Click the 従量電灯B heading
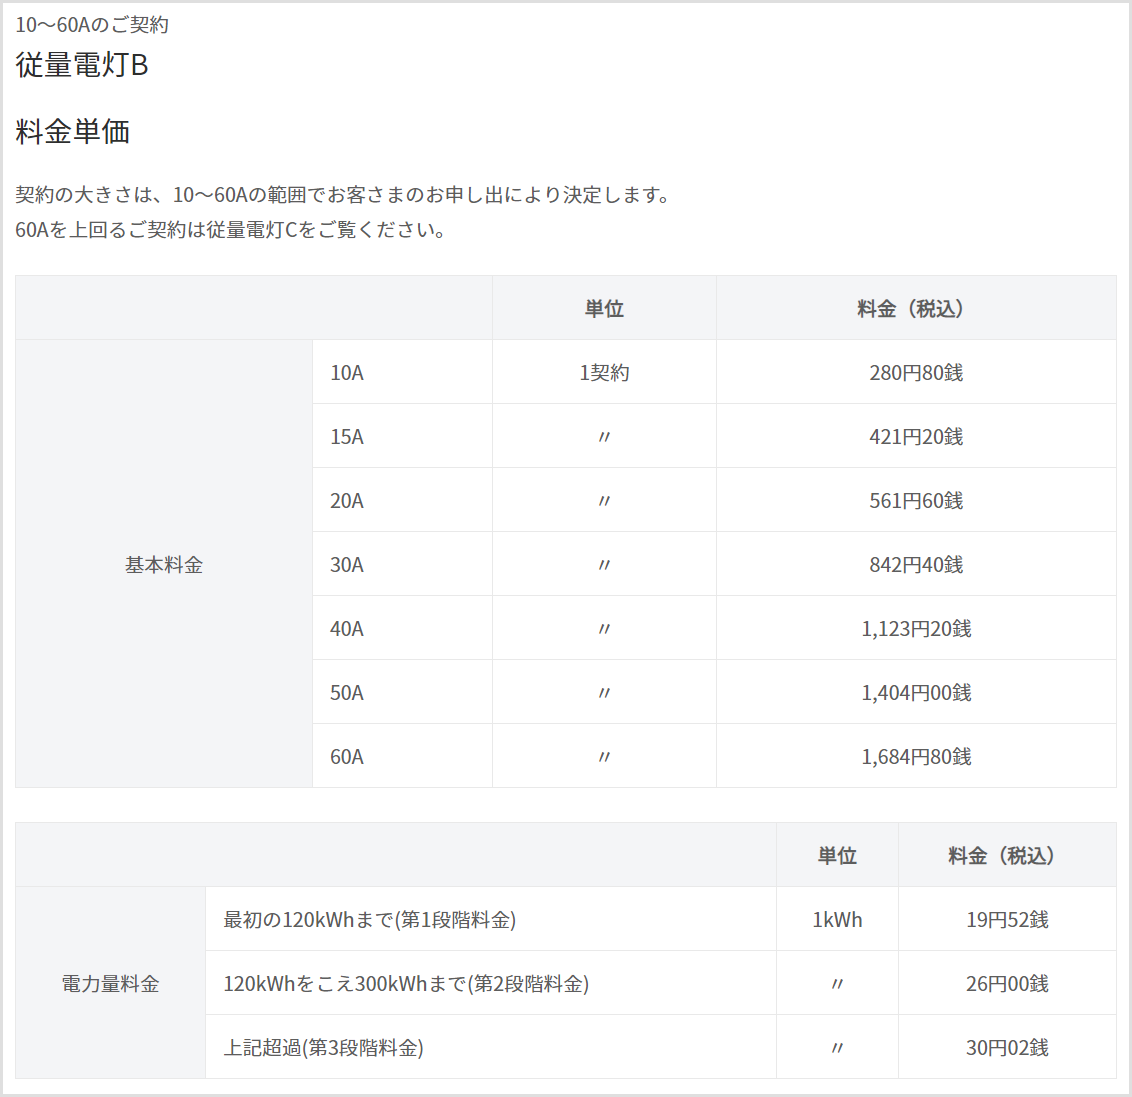Image resolution: width=1132 pixels, height=1097 pixels. point(82,65)
